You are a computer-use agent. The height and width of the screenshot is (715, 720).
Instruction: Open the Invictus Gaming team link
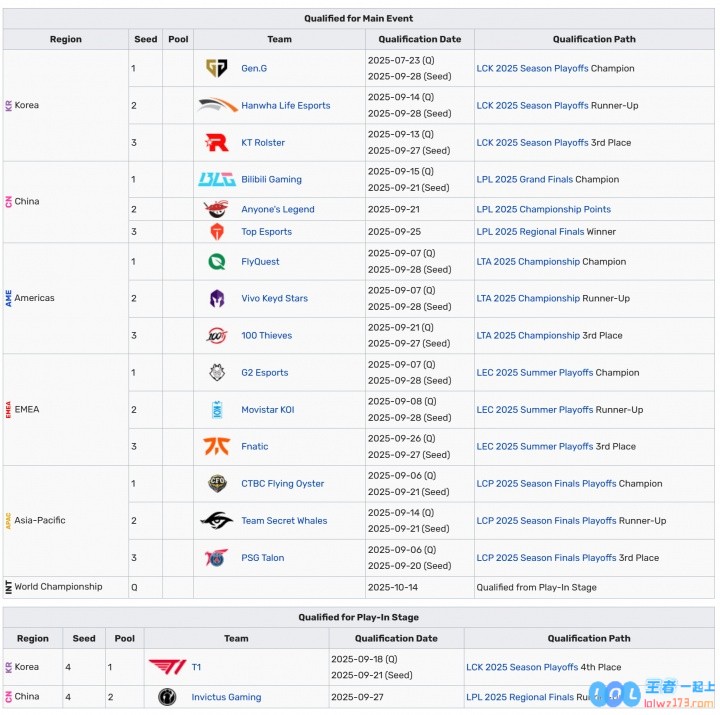coord(226,697)
